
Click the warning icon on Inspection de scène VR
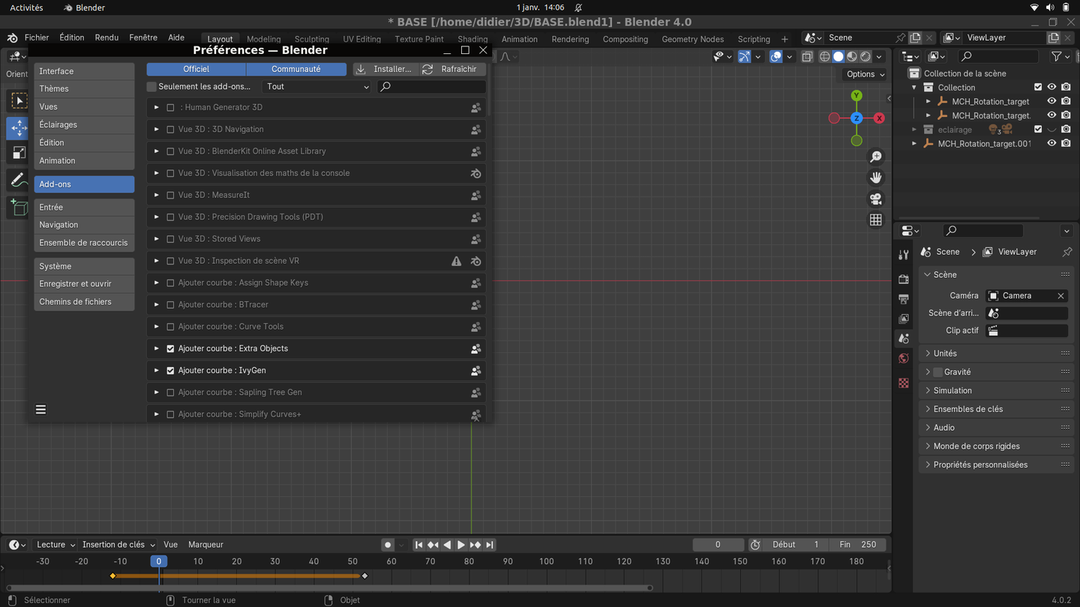(x=457, y=261)
